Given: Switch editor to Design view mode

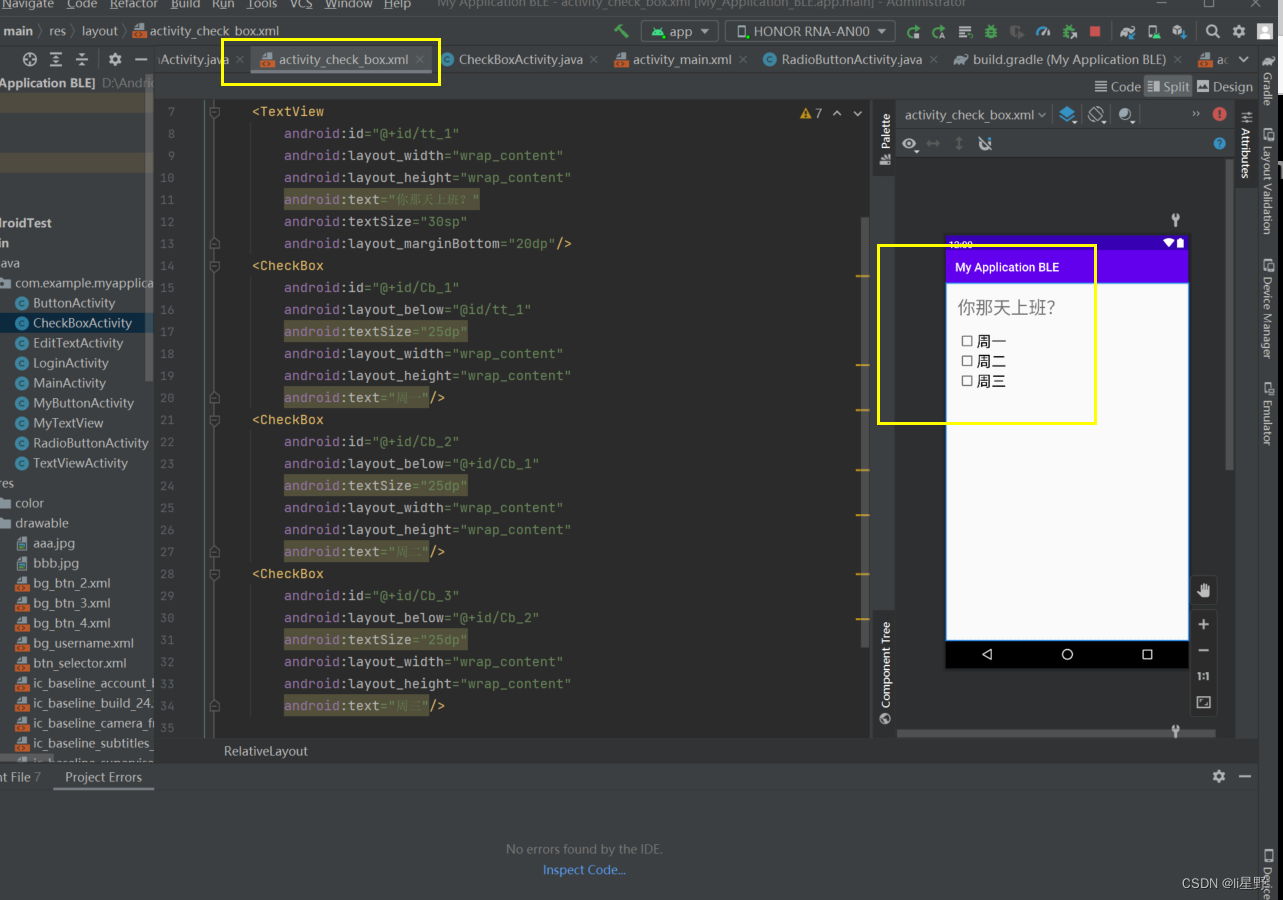Looking at the screenshot, I should point(1224,87).
